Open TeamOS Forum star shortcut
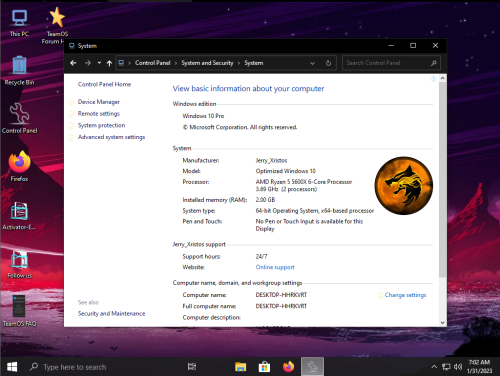 point(57,25)
